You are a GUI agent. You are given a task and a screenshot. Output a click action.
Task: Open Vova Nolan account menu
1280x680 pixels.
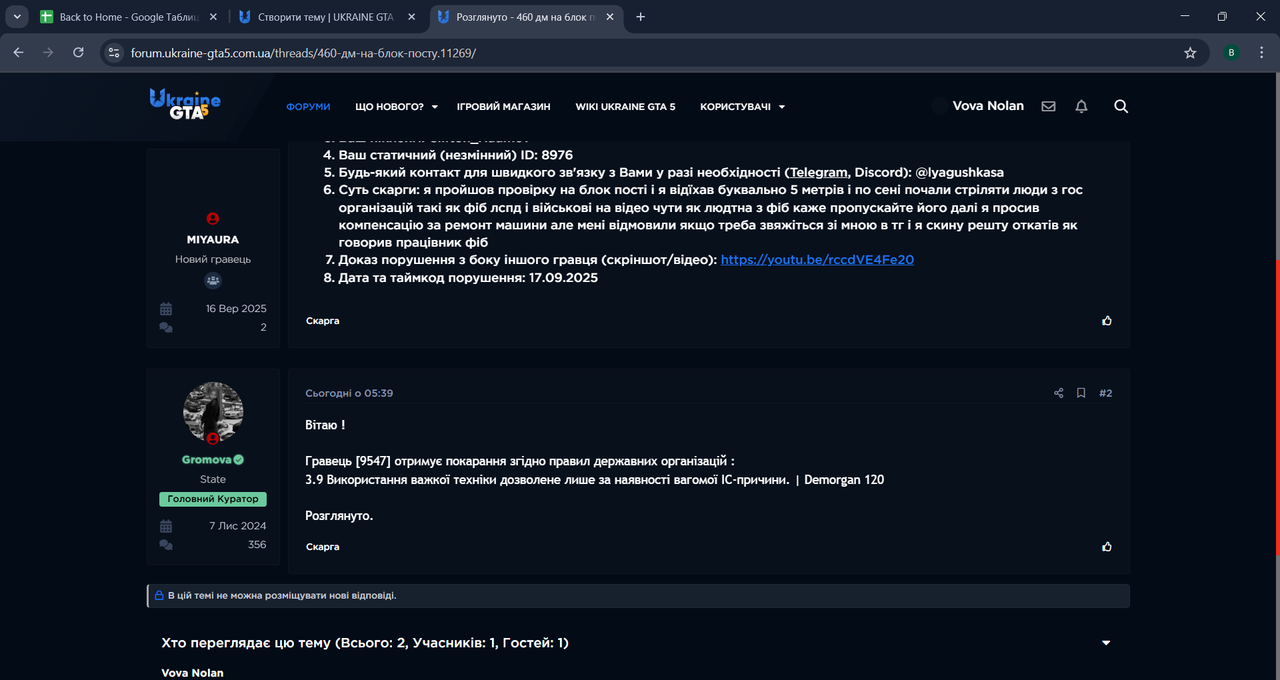point(978,106)
